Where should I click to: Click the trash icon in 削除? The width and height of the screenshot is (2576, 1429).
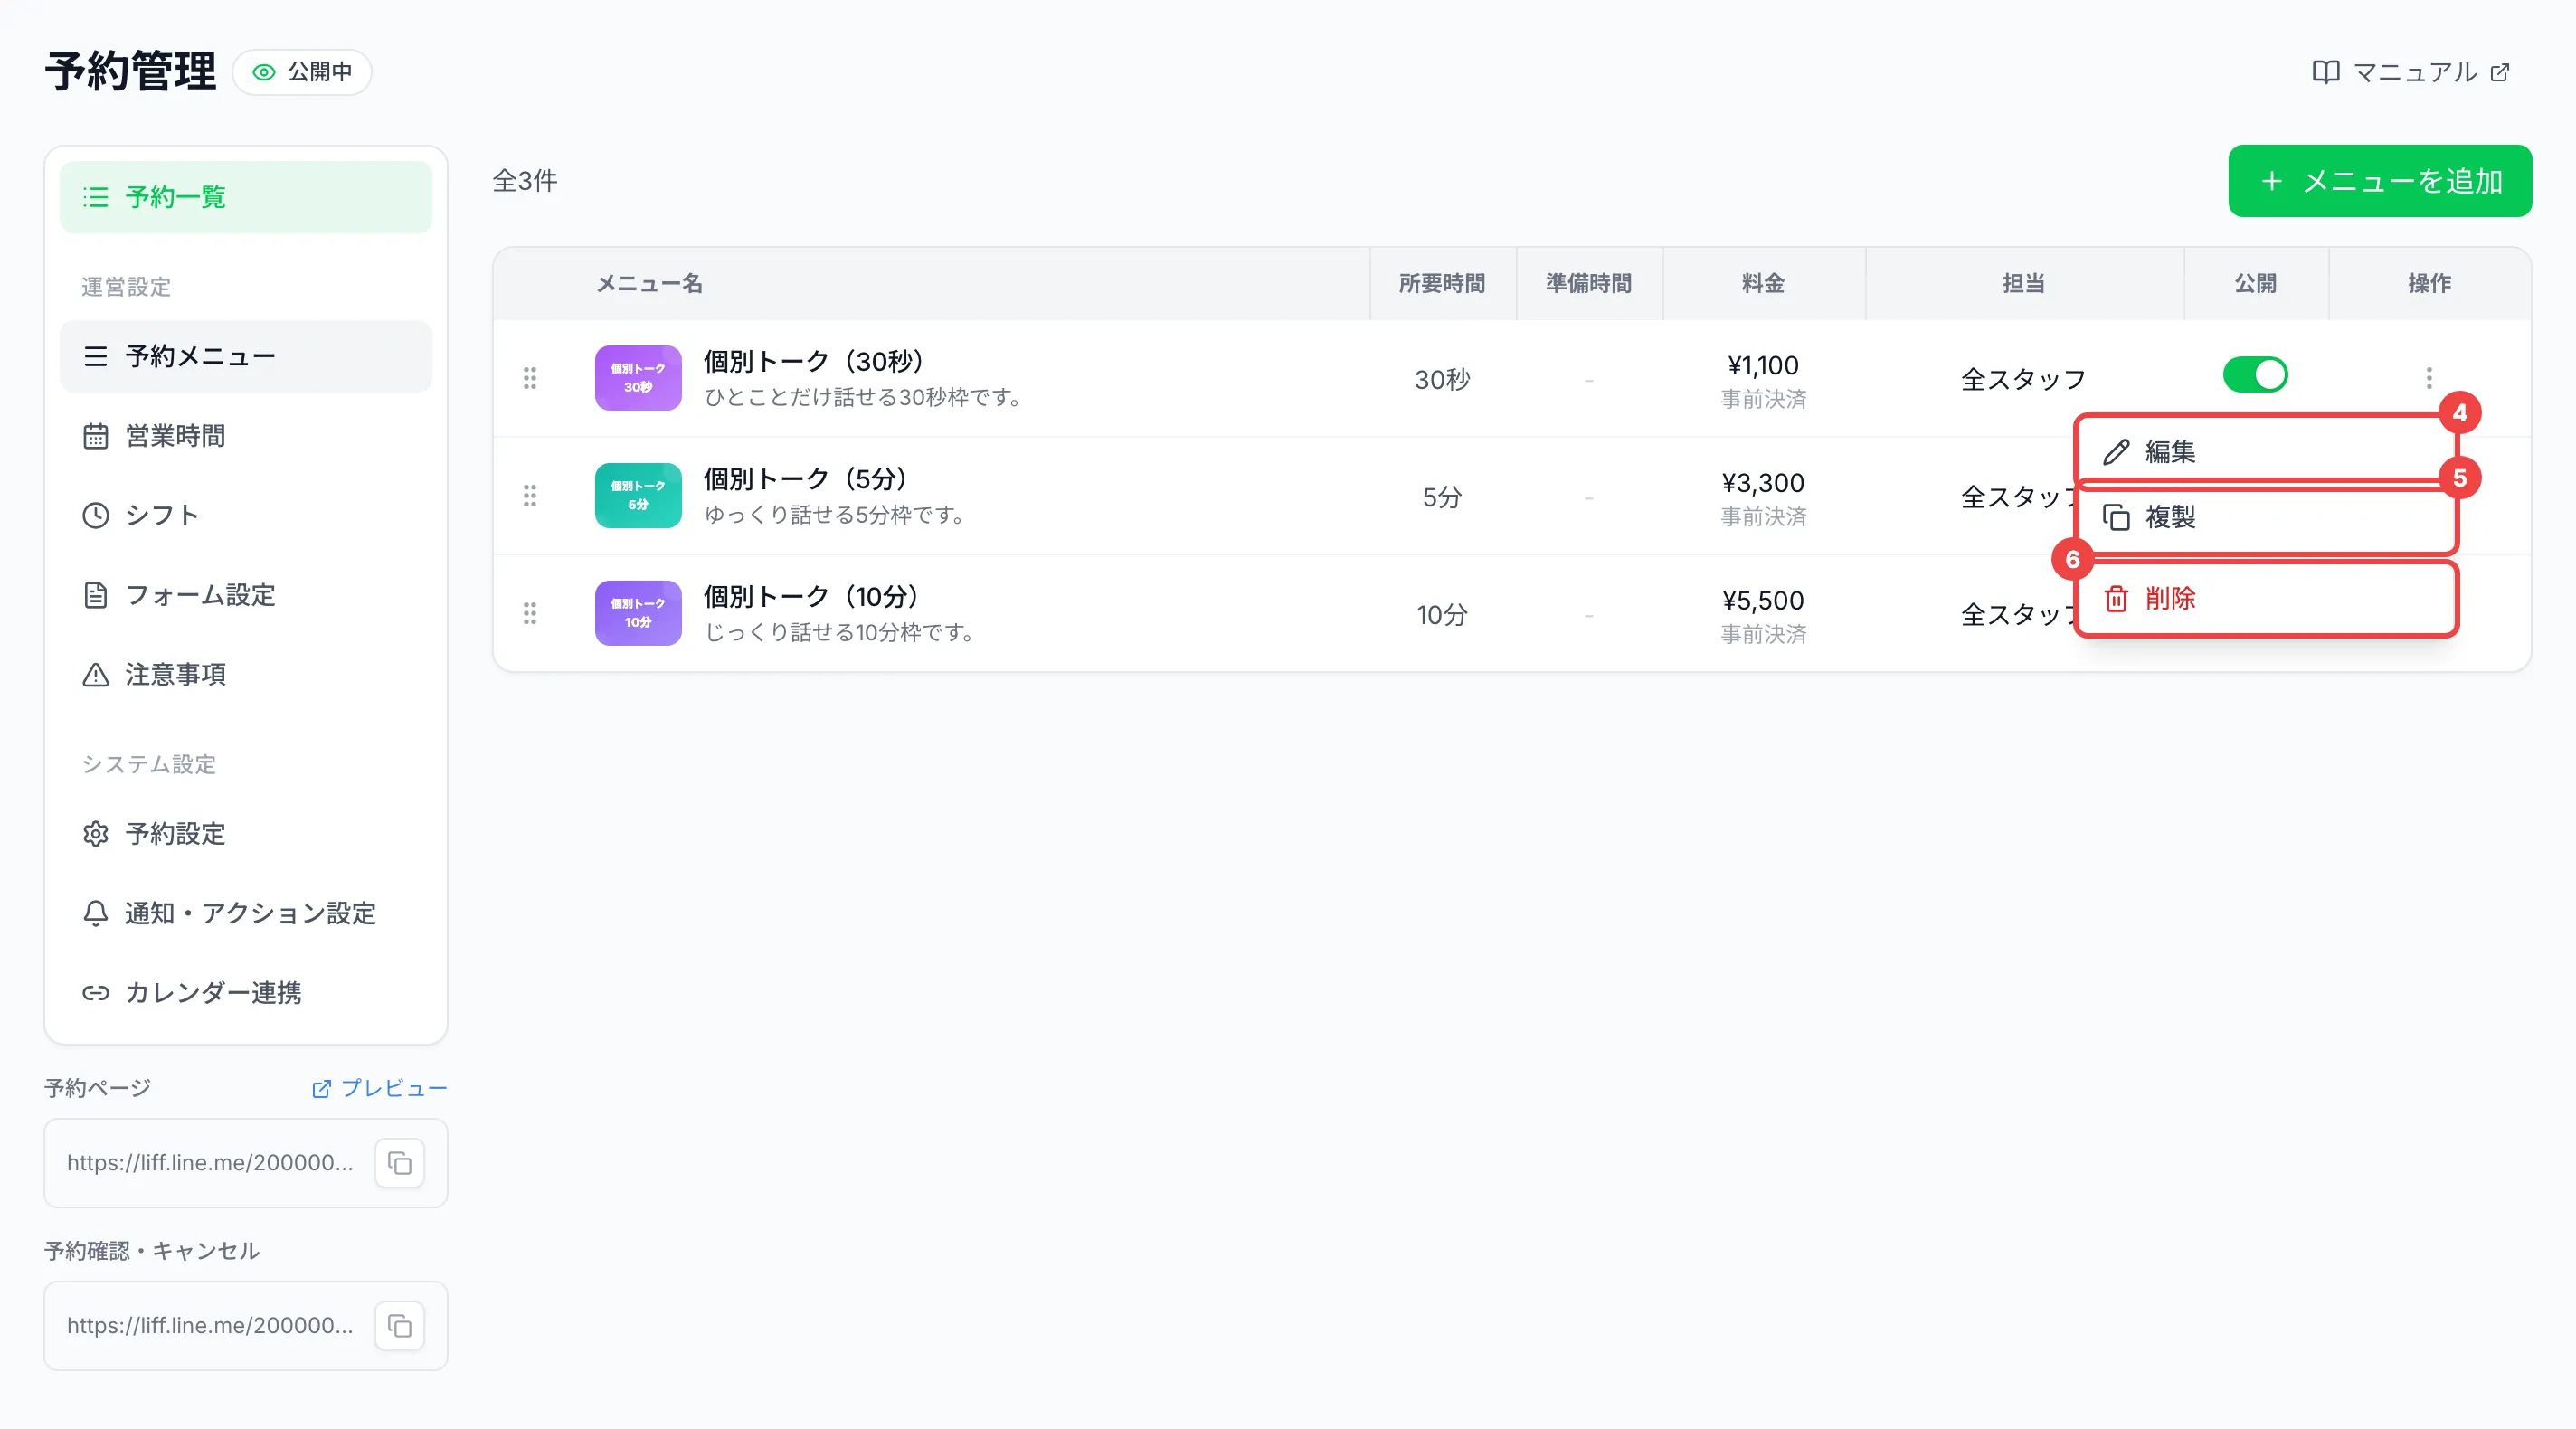click(x=2115, y=598)
